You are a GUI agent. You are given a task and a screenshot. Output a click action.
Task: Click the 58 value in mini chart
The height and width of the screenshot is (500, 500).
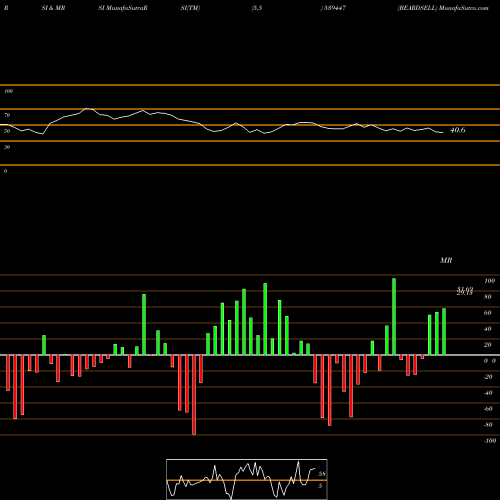[x=322, y=474]
